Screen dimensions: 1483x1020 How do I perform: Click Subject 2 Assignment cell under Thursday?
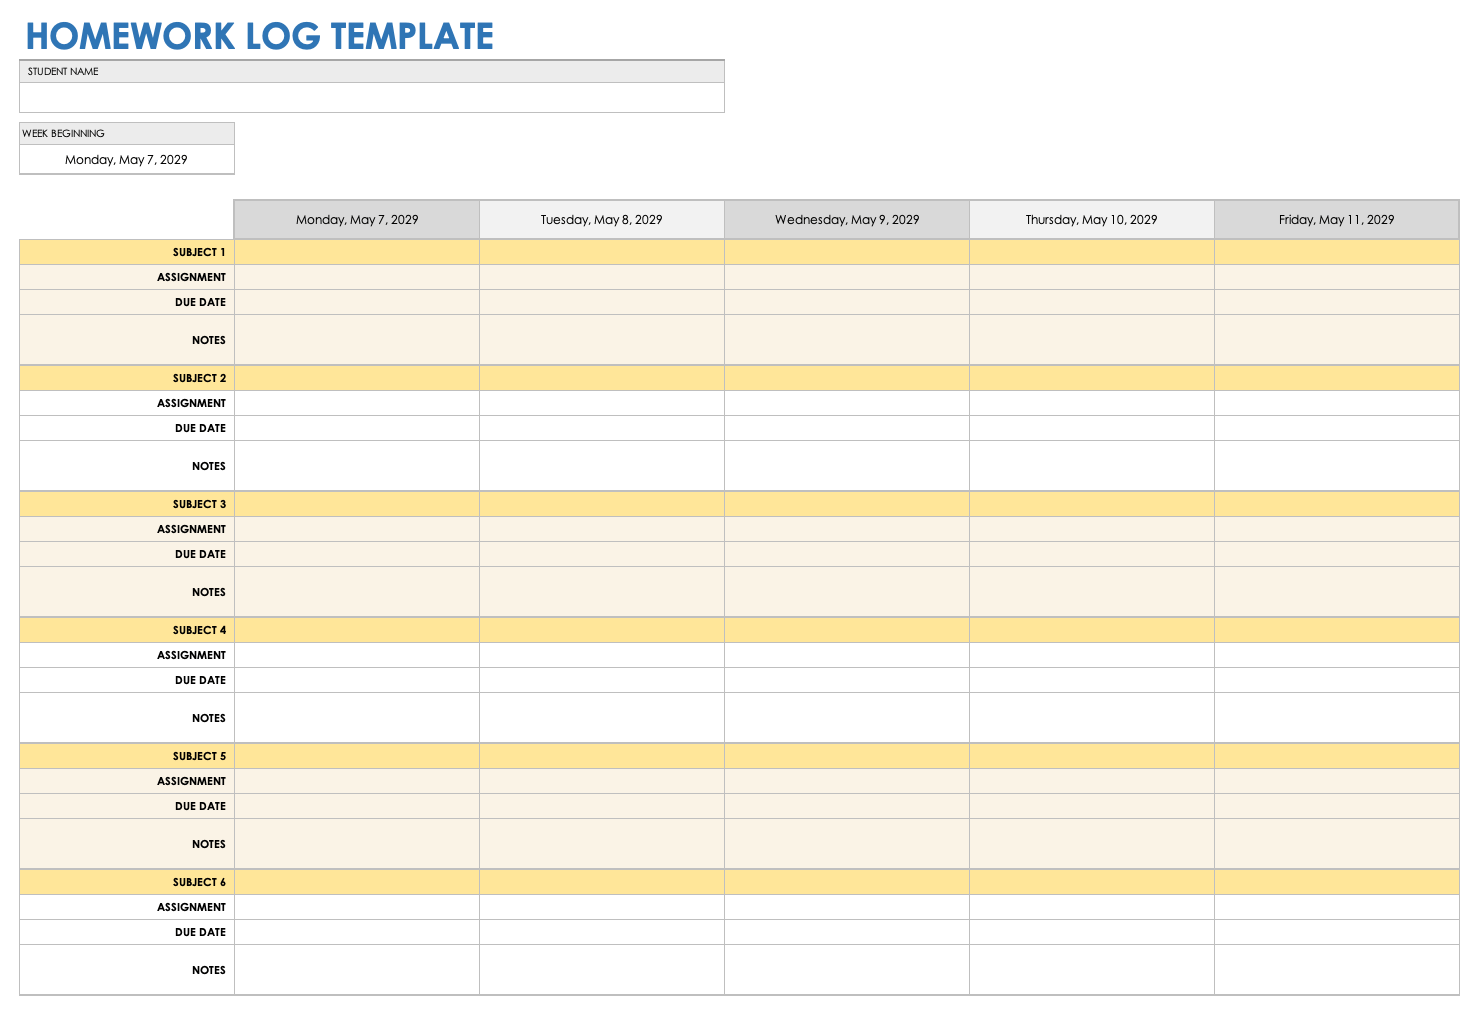1092,403
